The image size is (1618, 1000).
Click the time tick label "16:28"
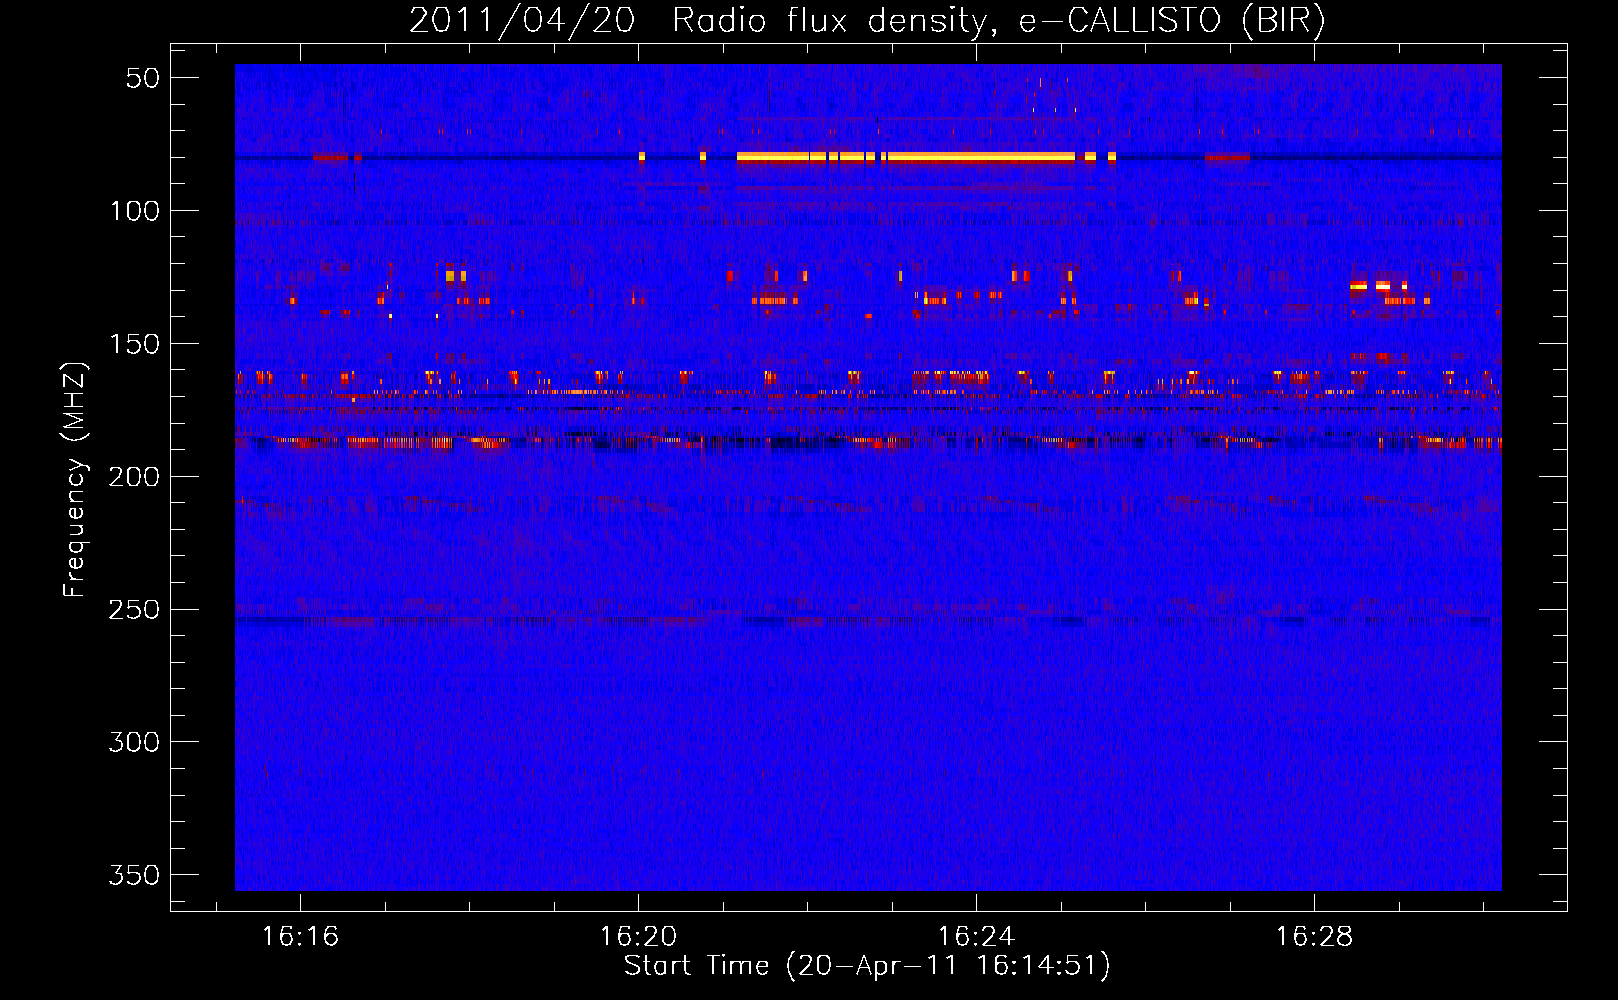coord(1314,937)
